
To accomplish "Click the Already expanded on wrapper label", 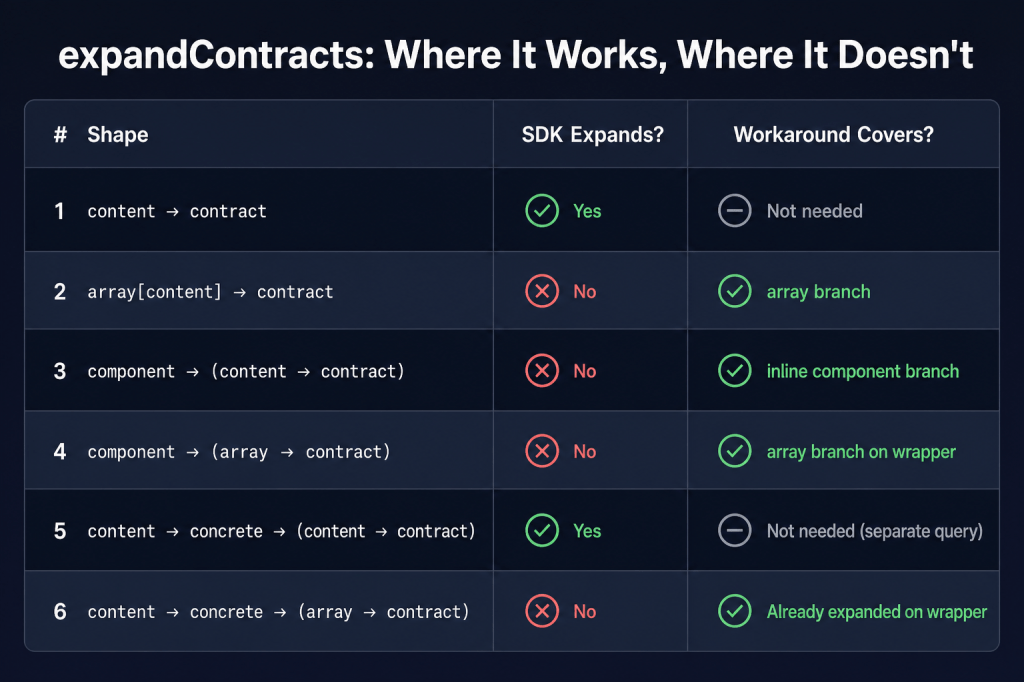I will [x=876, y=612].
